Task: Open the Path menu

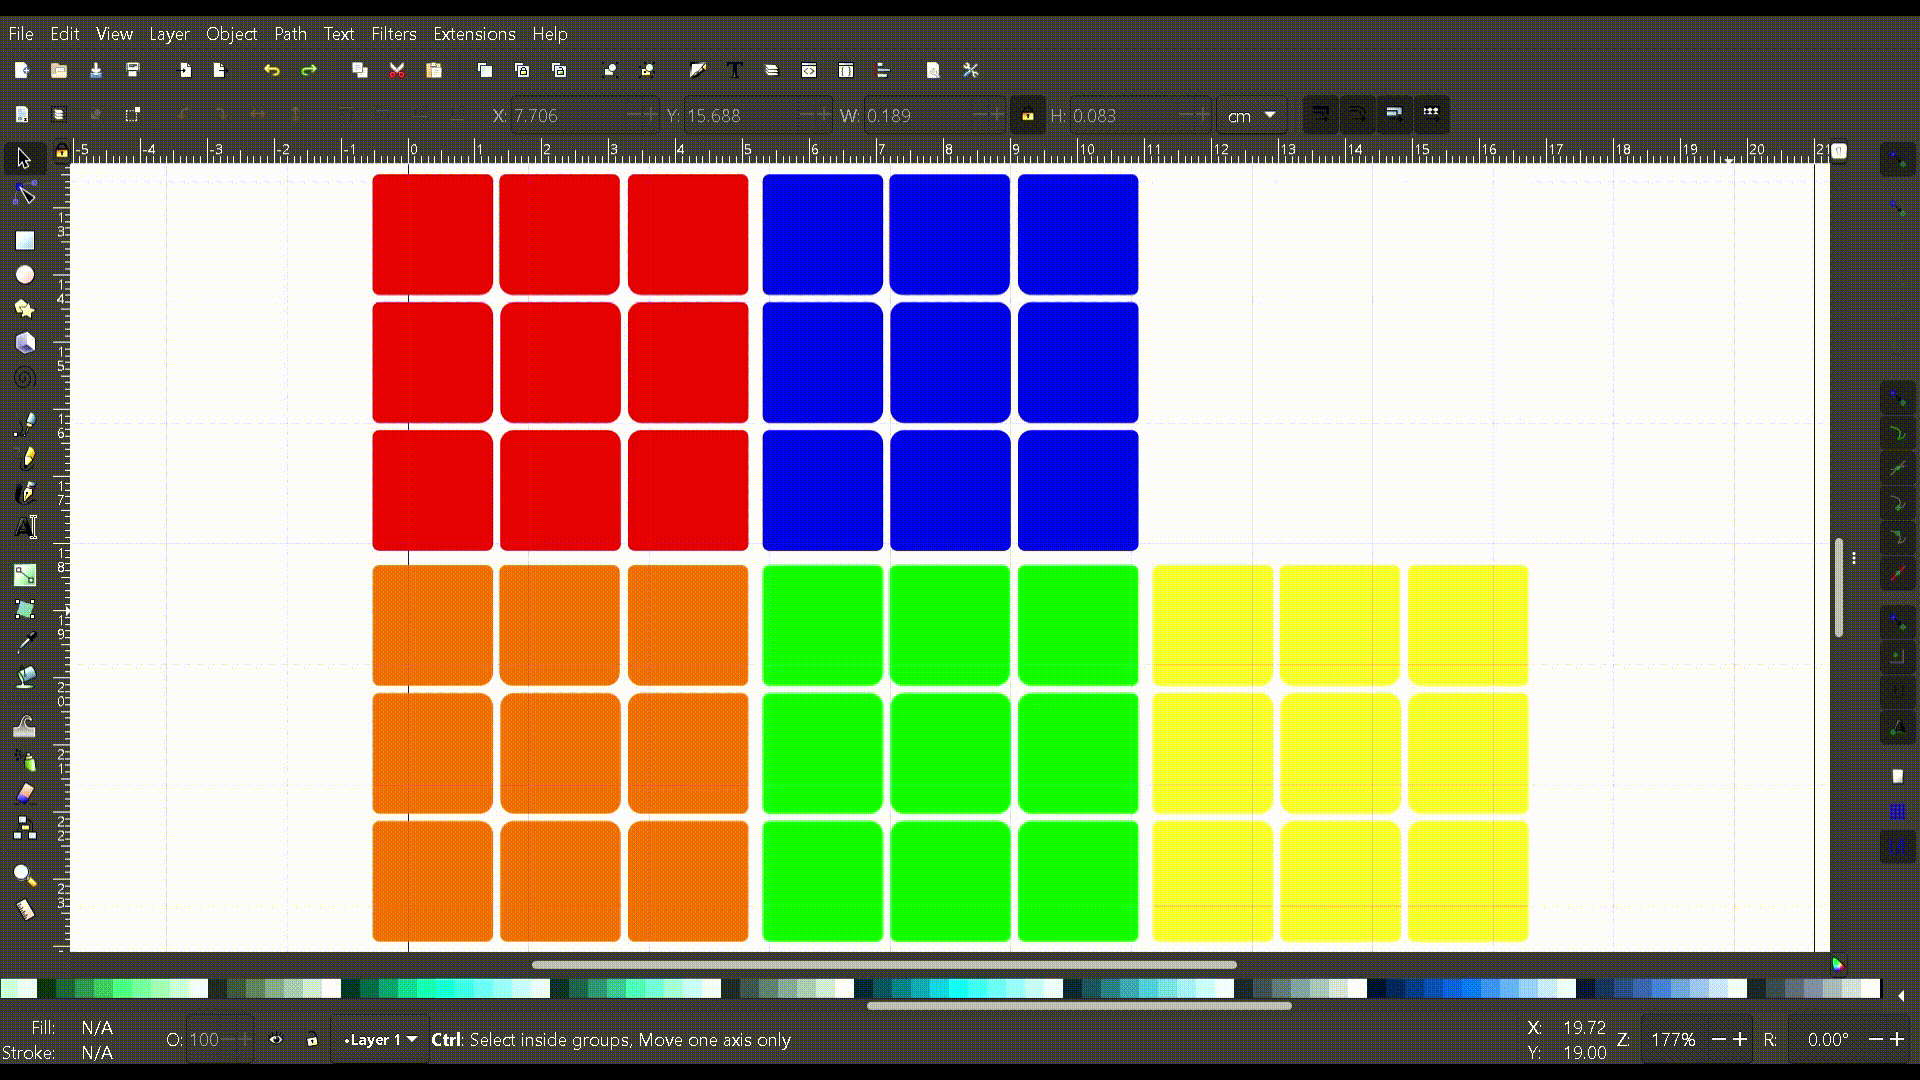Action: [x=290, y=34]
